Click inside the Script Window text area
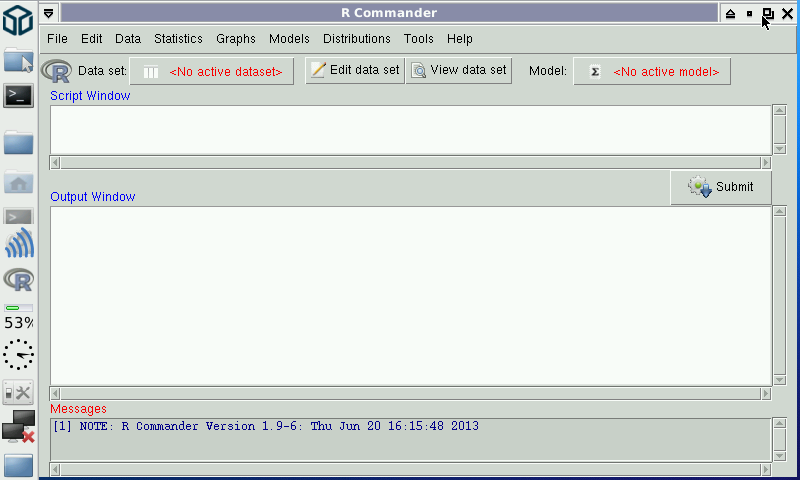The image size is (800, 480). (x=411, y=130)
